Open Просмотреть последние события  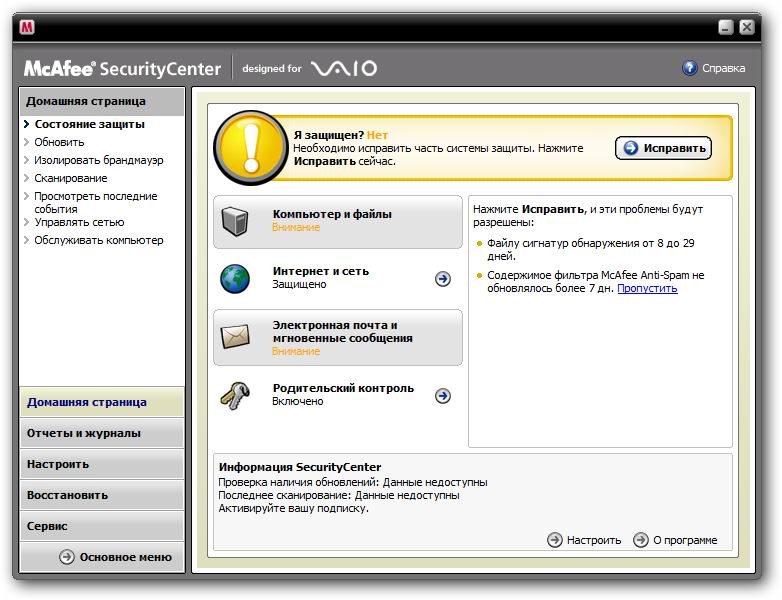pos(96,202)
